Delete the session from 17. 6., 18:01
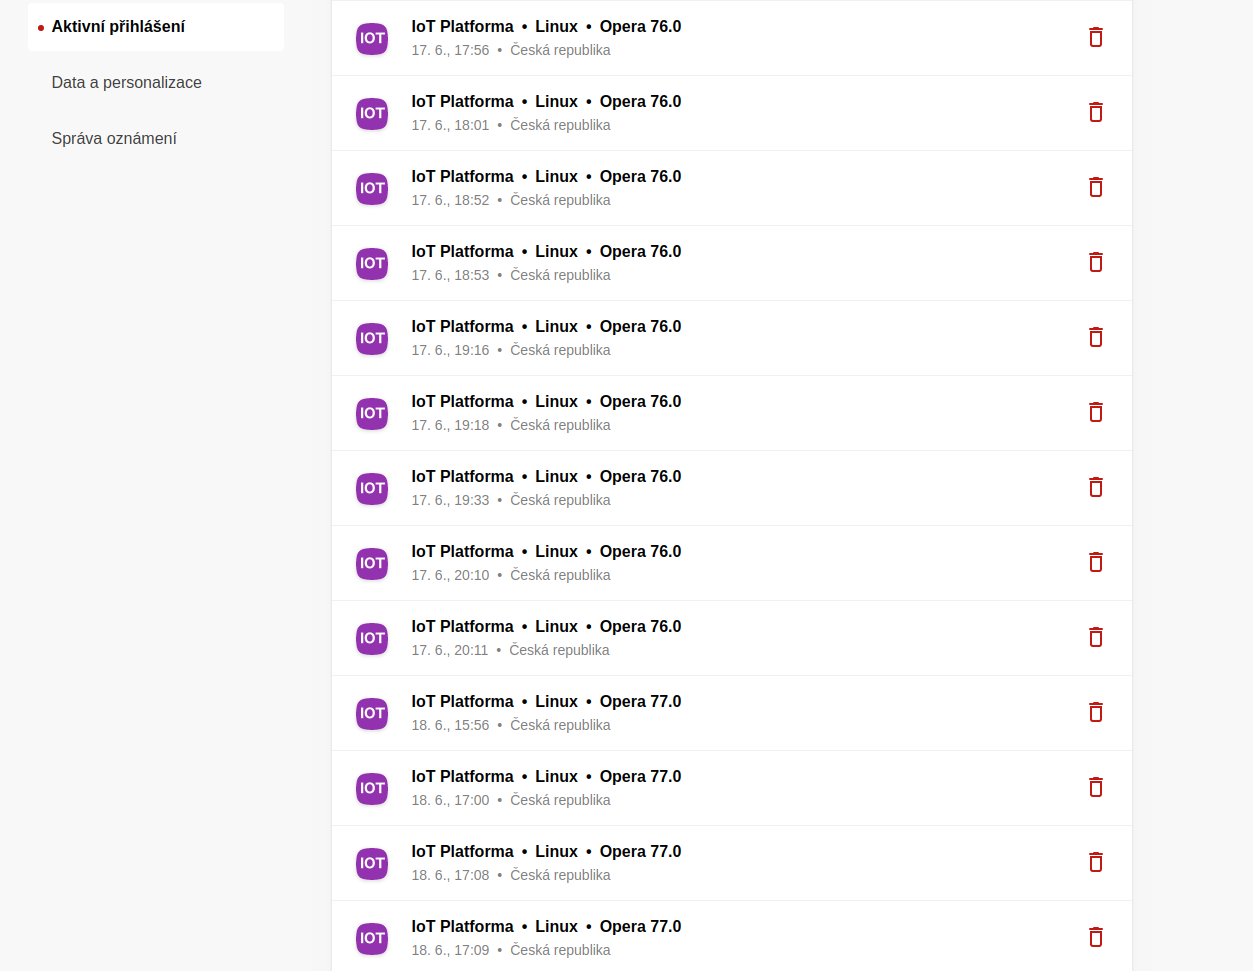Screen dimensions: 1253x971 tap(1096, 112)
